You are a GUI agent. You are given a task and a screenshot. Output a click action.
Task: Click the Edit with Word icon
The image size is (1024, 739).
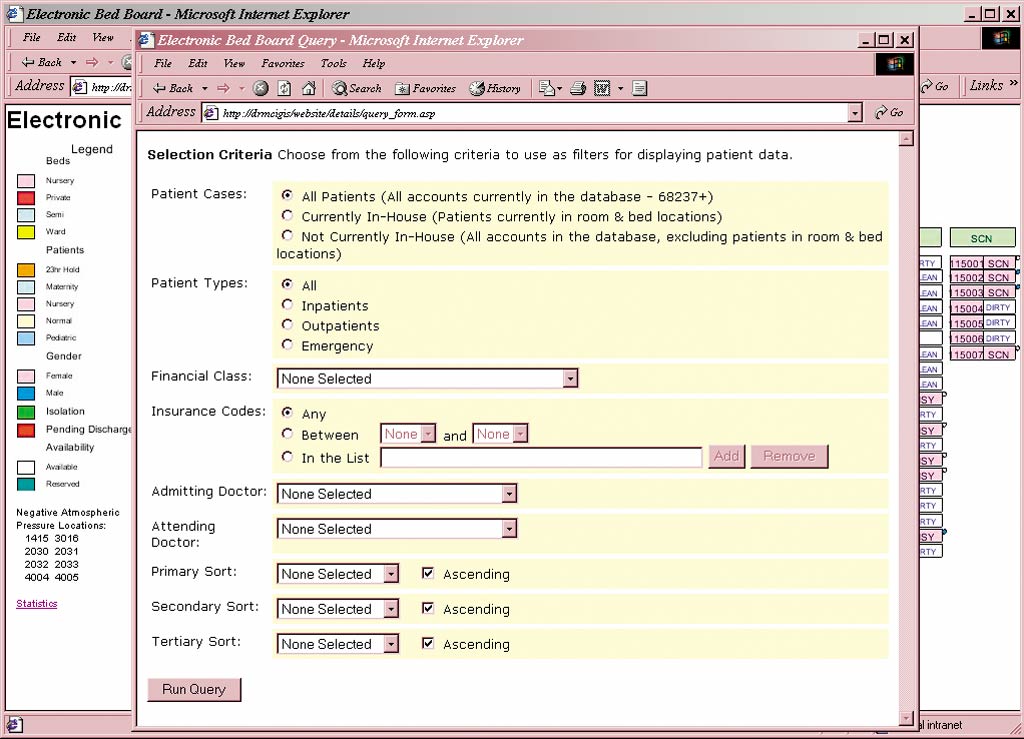coord(601,88)
